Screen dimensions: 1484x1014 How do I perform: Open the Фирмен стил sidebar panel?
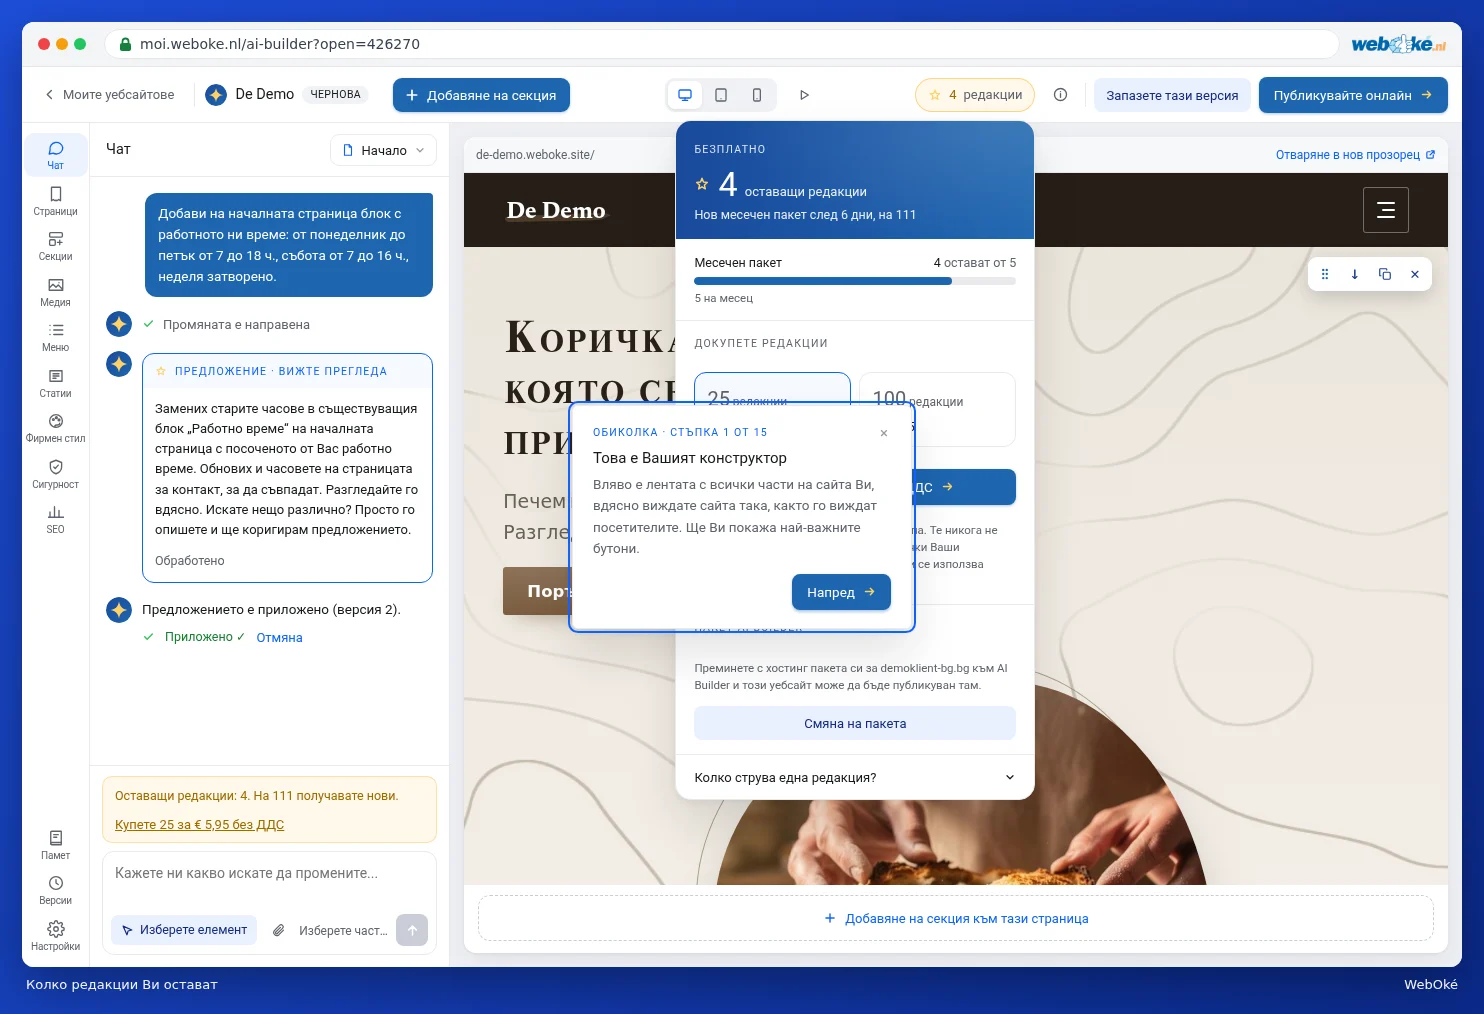click(55, 428)
